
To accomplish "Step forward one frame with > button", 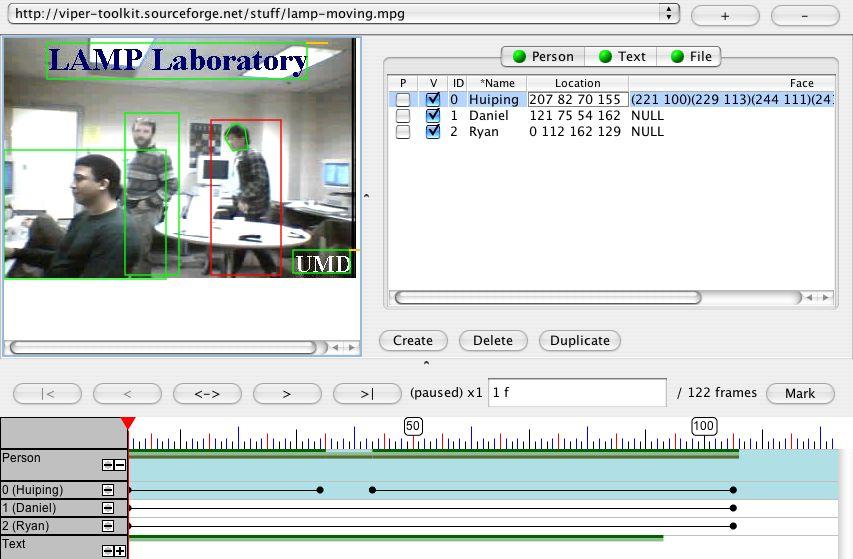I will [x=287, y=394].
